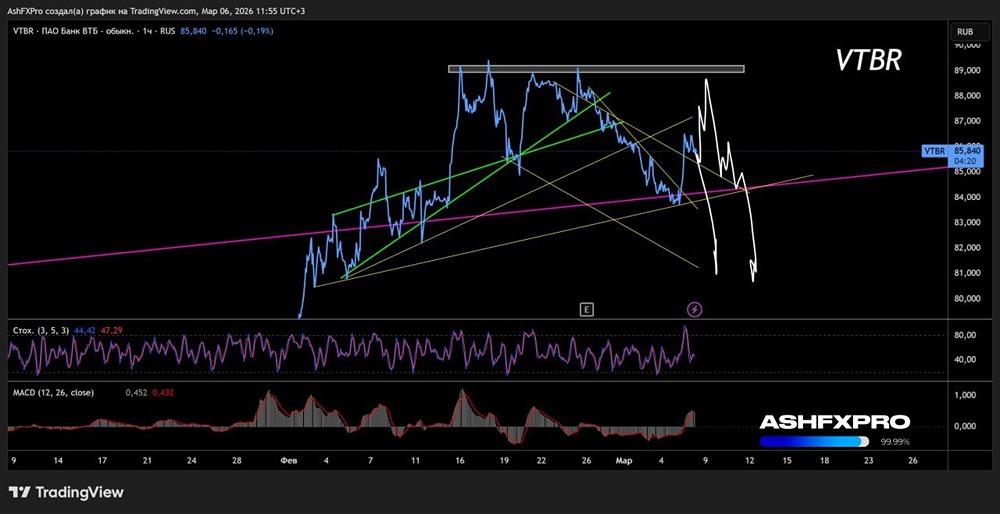The width and height of the screenshot is (1000, 514).
Task: Click the 0,000 MACD scale label
Action: click(x=966, y=426)
